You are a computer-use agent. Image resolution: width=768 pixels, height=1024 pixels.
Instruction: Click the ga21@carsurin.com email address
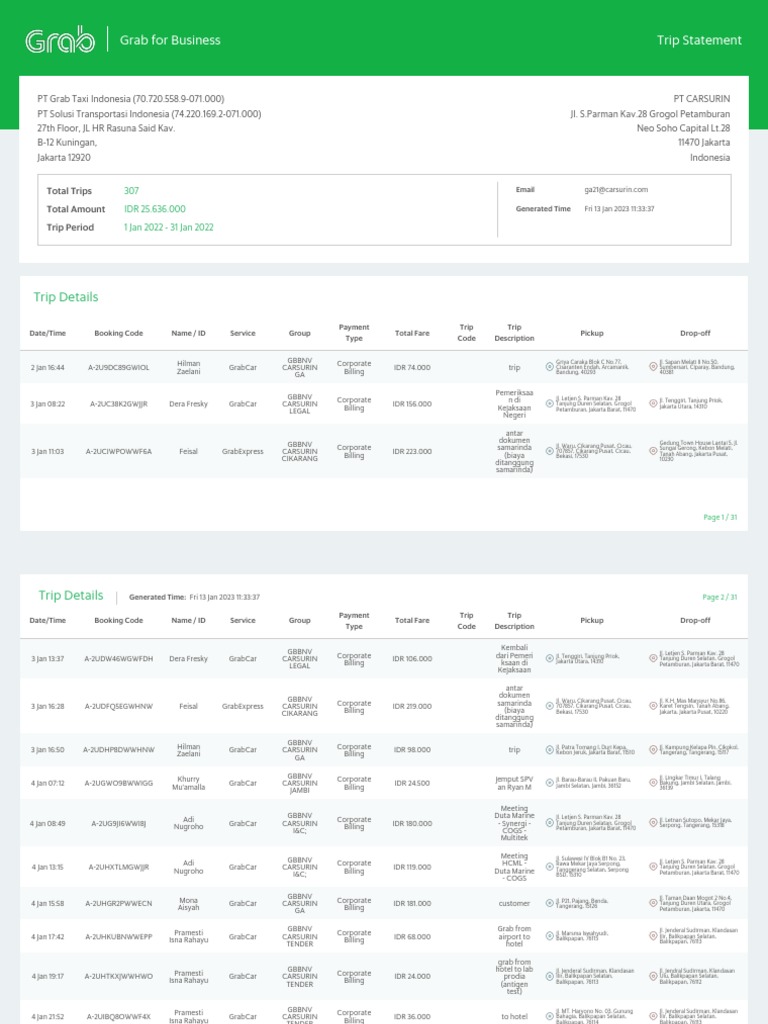616,190
